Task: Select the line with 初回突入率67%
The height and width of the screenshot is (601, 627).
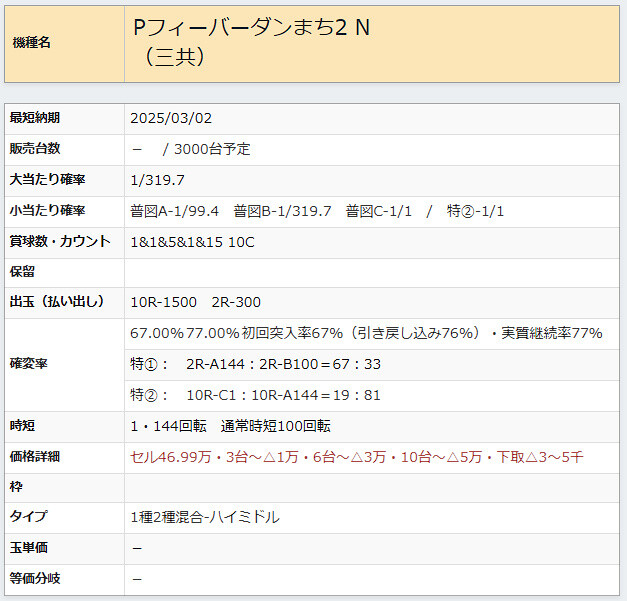Action: click(x=366, y=333)
